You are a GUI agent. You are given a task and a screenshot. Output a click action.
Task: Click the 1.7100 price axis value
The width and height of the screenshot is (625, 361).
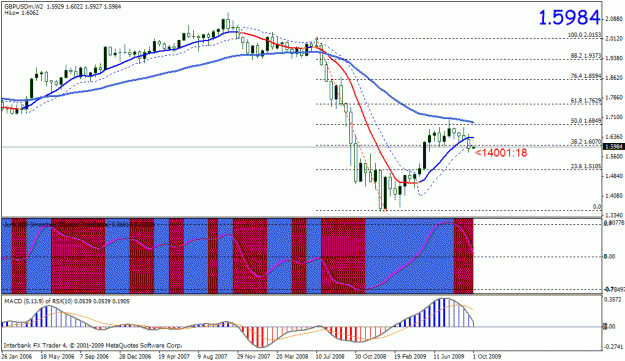point(614,118)
